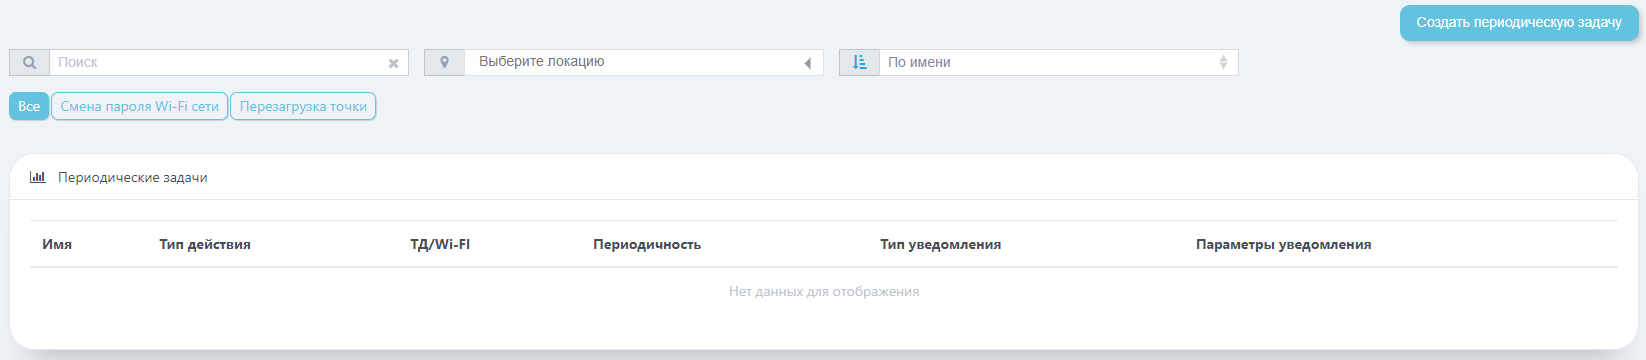Click the Параметры уведомления column header

[1283, 244]
